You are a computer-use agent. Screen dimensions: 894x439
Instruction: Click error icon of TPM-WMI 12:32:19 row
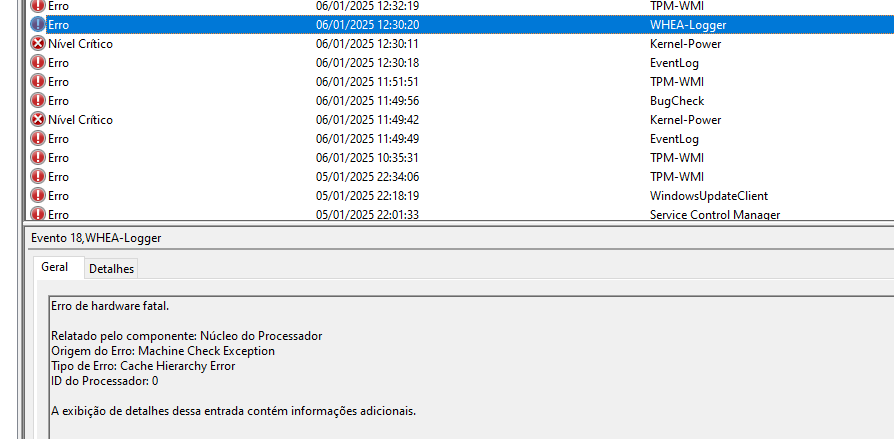click(x=38, y=6)
